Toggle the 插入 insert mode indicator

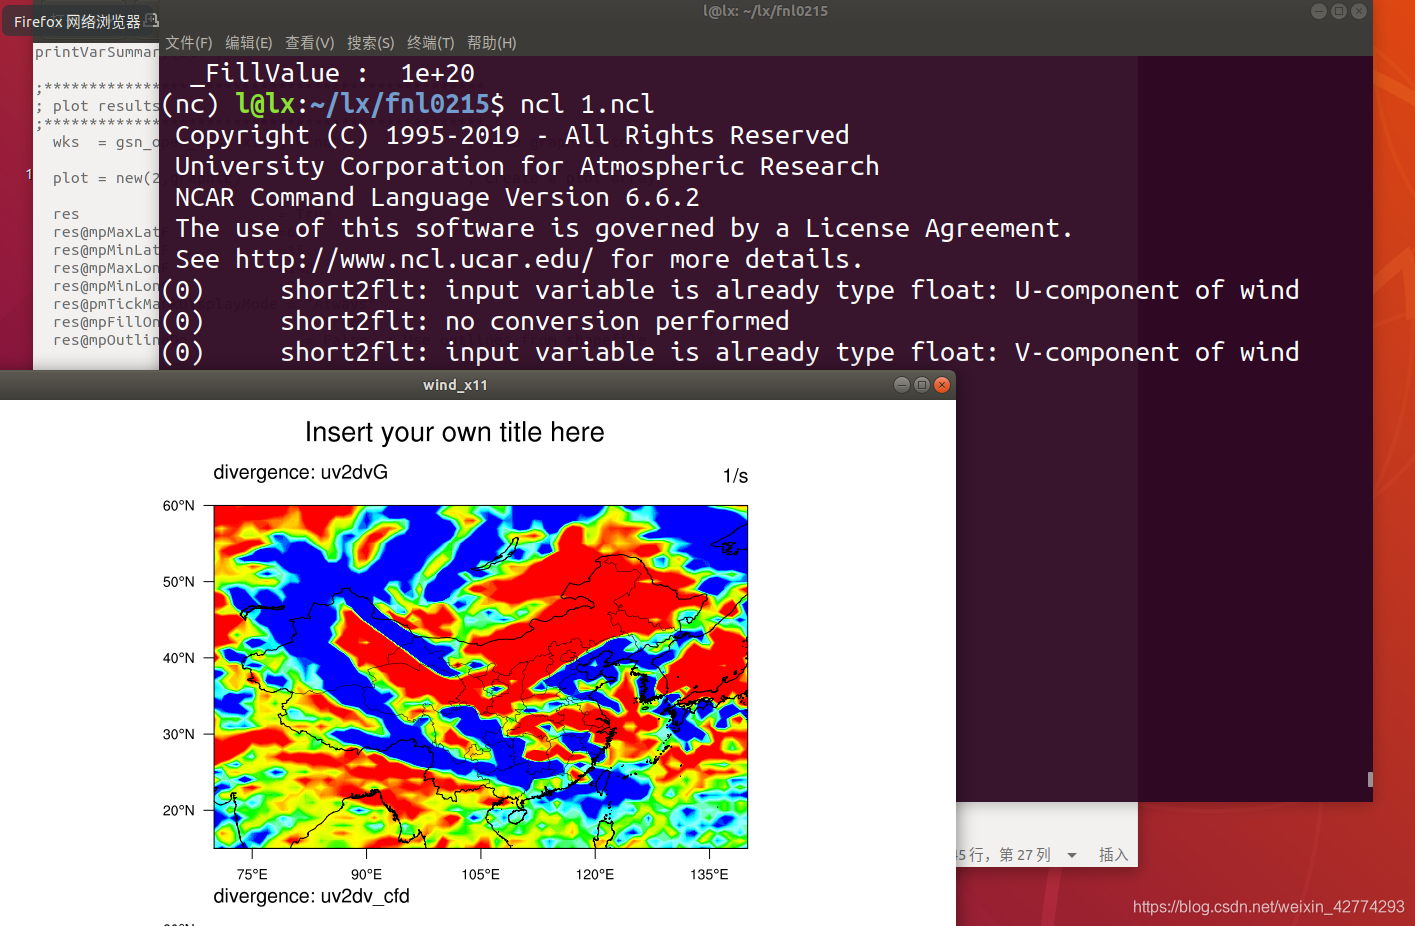point(1113,855)
